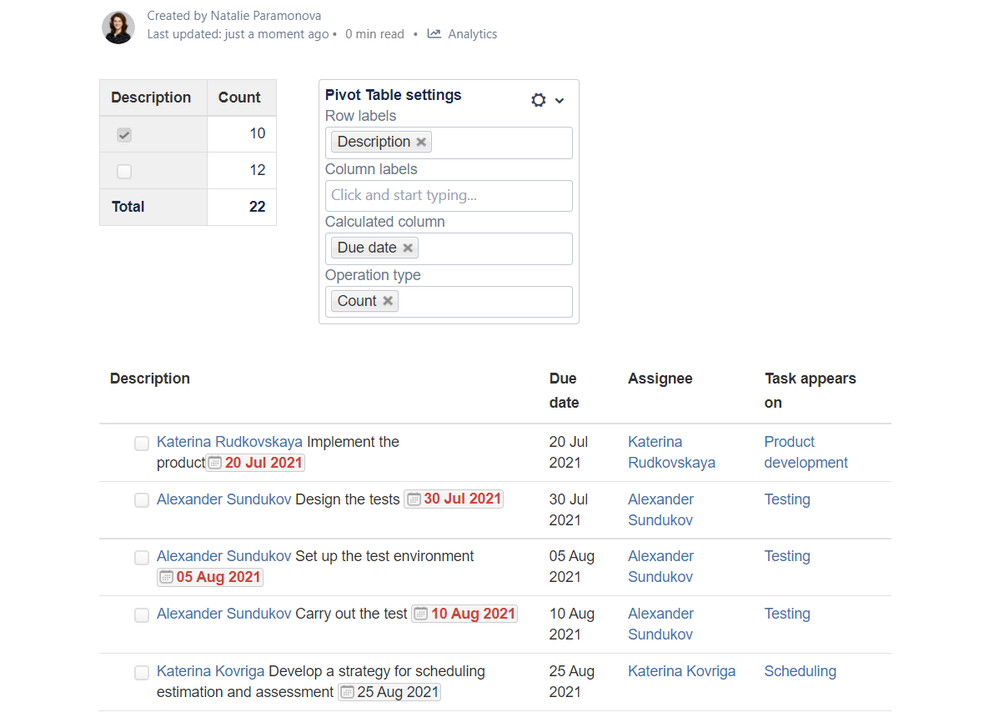Click Natalie Paramonova's avatar picture

pyautogui.click(x=118, y=27)
